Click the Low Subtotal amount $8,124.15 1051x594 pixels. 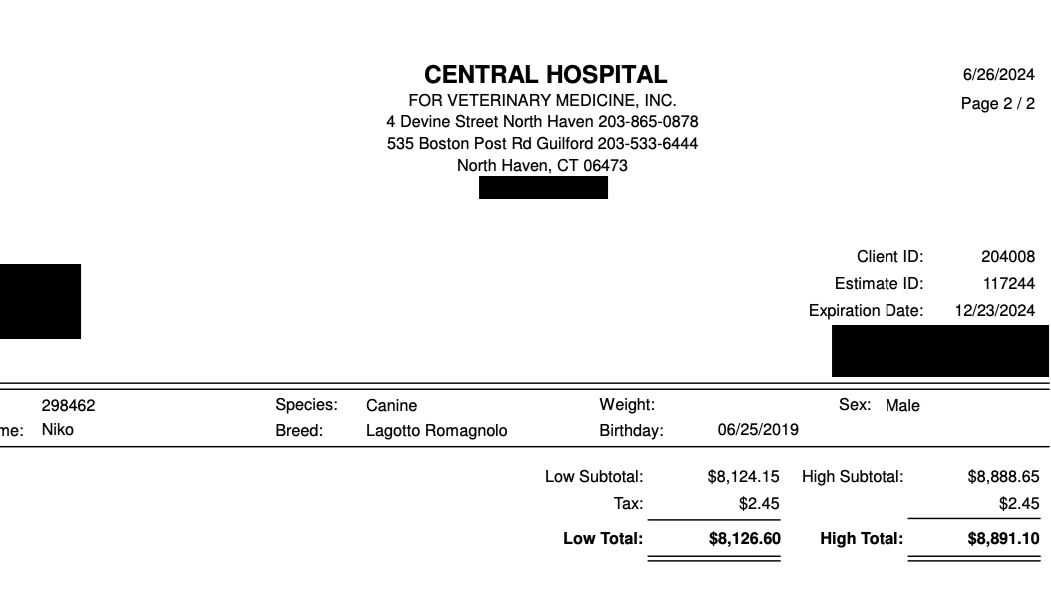(x=743, y=477)
